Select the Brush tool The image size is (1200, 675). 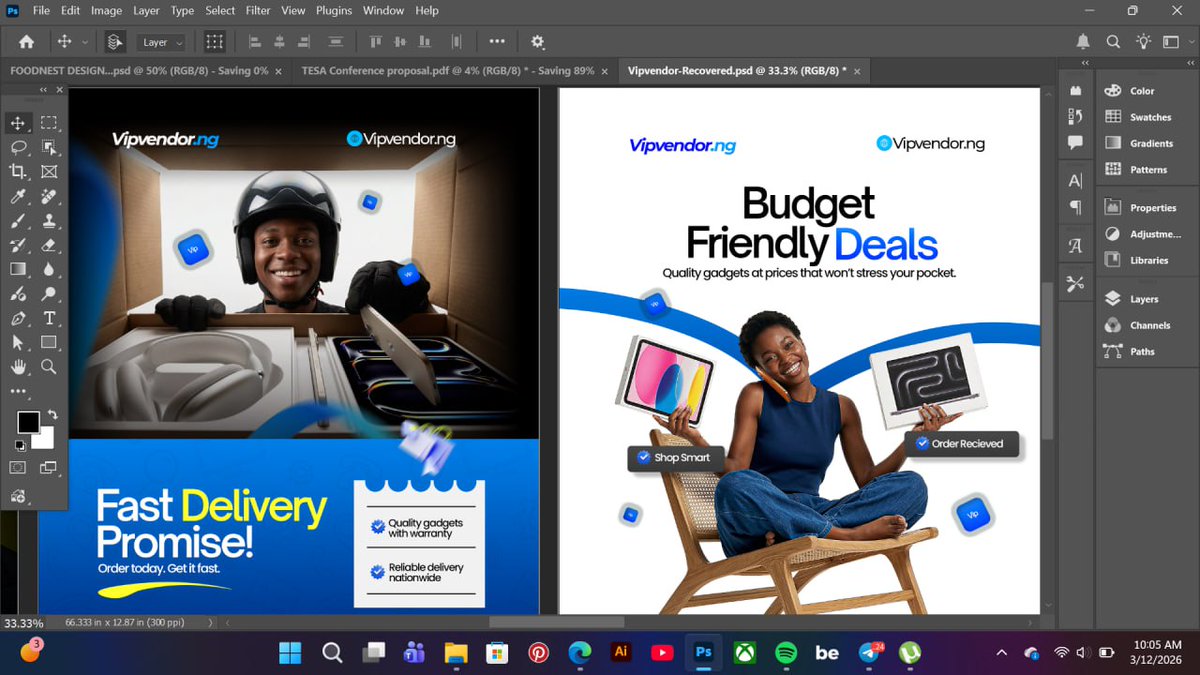(x=18, y=220)
